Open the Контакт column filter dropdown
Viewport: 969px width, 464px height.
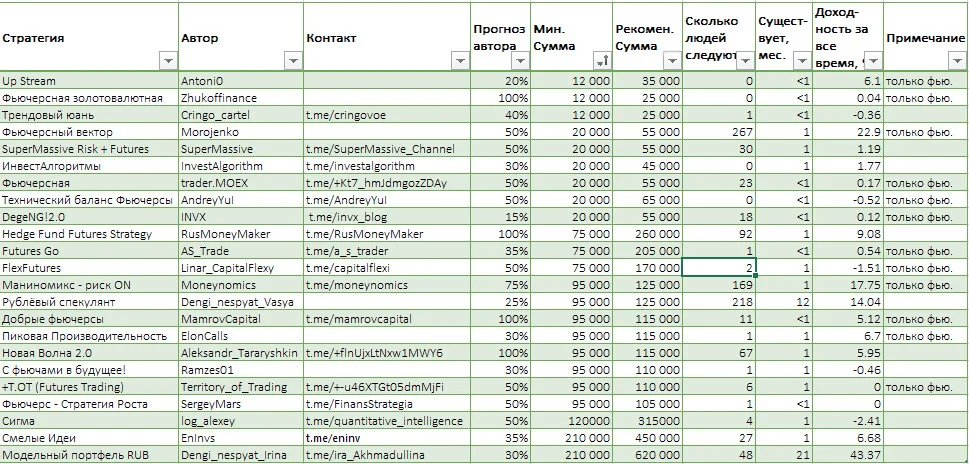coord(460,61)
